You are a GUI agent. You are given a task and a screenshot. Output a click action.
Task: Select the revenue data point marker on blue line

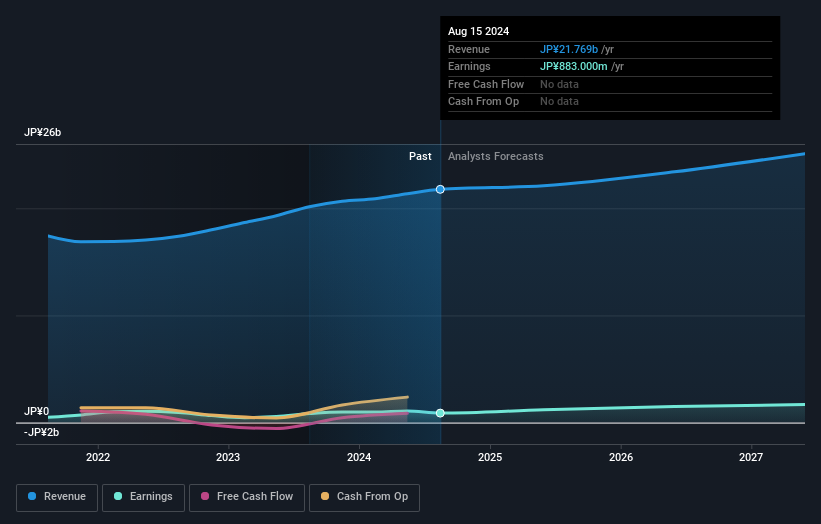[x=440, y=189]
